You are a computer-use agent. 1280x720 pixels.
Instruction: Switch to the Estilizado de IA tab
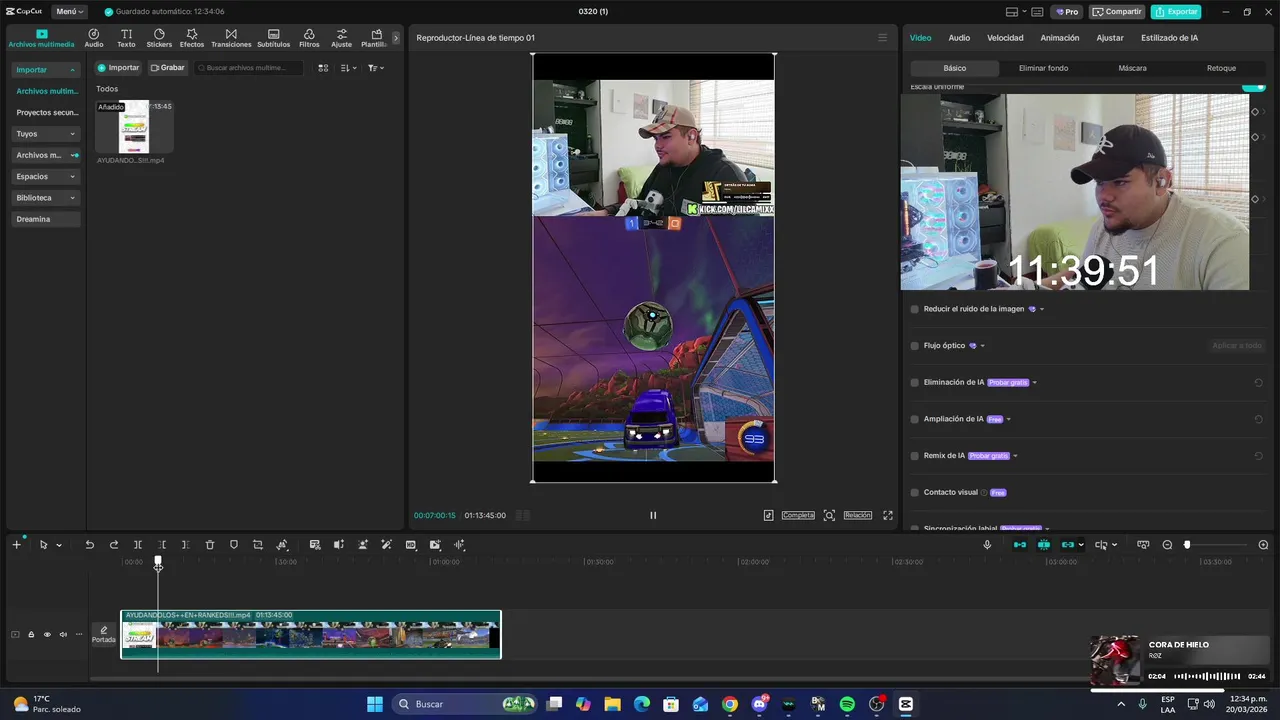click(x=1169, y=38)
